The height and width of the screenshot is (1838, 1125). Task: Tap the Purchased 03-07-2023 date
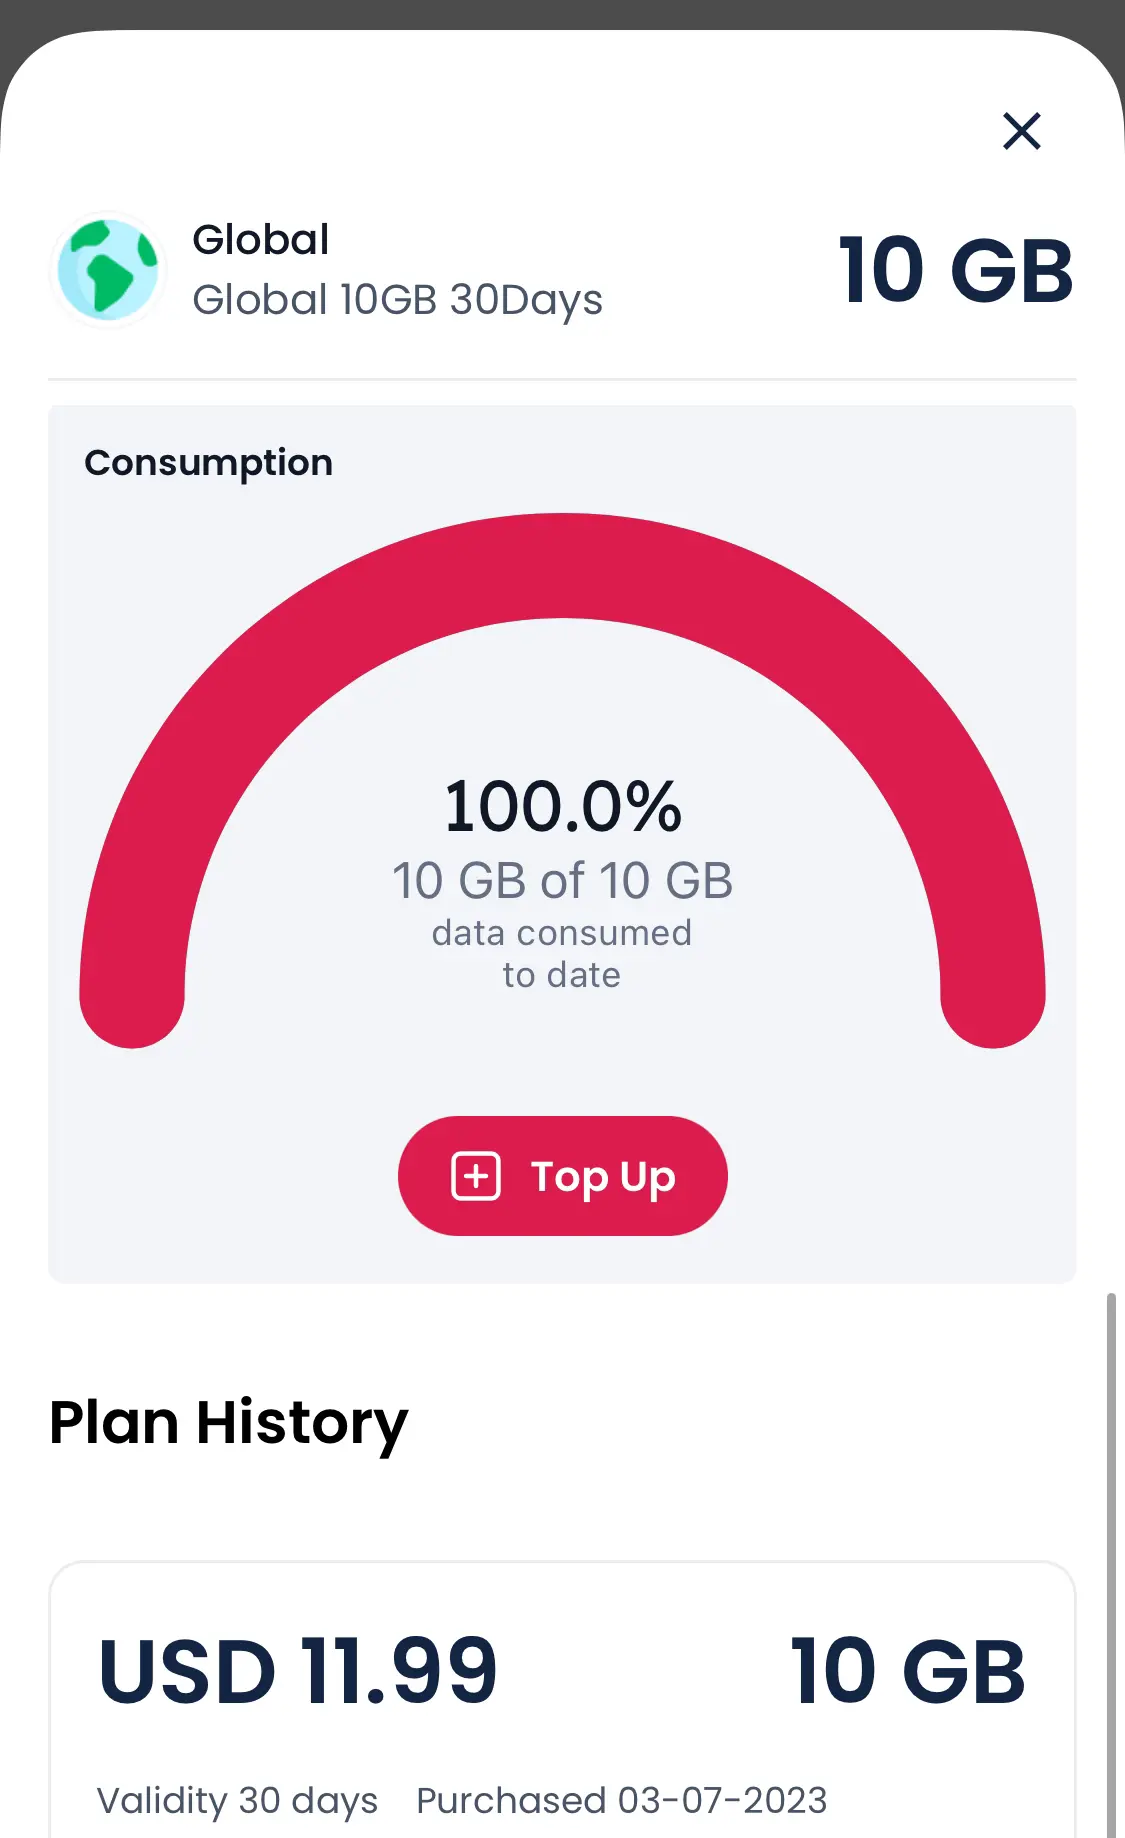pos(622,1801)
